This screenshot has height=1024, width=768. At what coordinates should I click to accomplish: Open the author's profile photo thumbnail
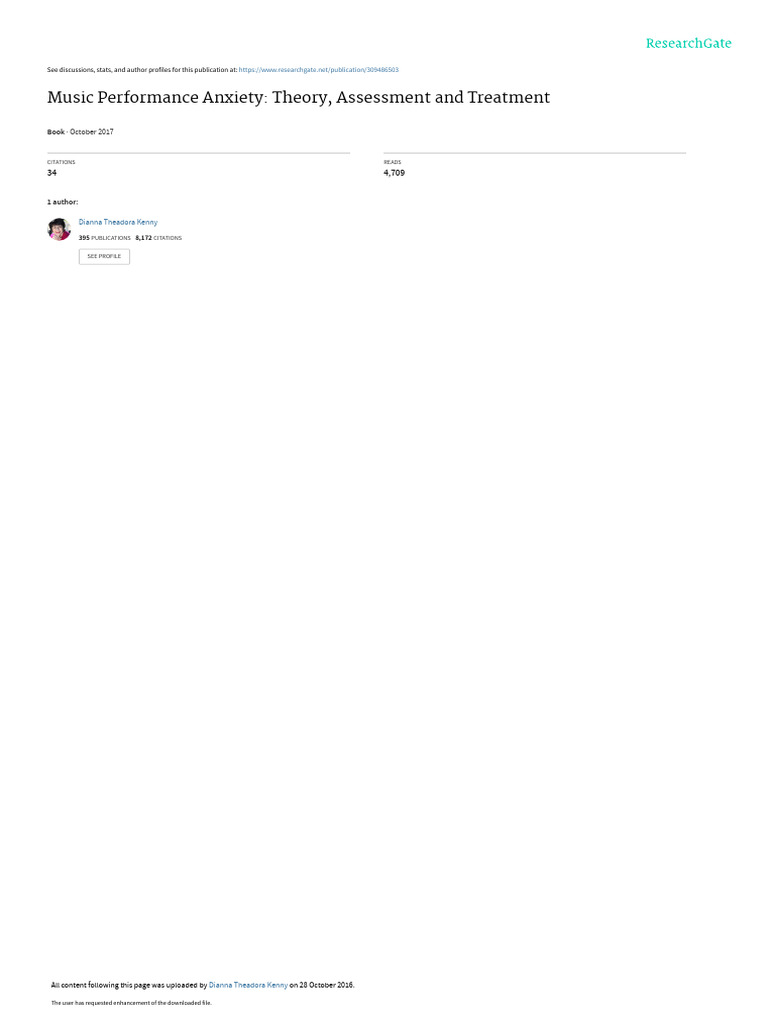click(x=59, y=229)
